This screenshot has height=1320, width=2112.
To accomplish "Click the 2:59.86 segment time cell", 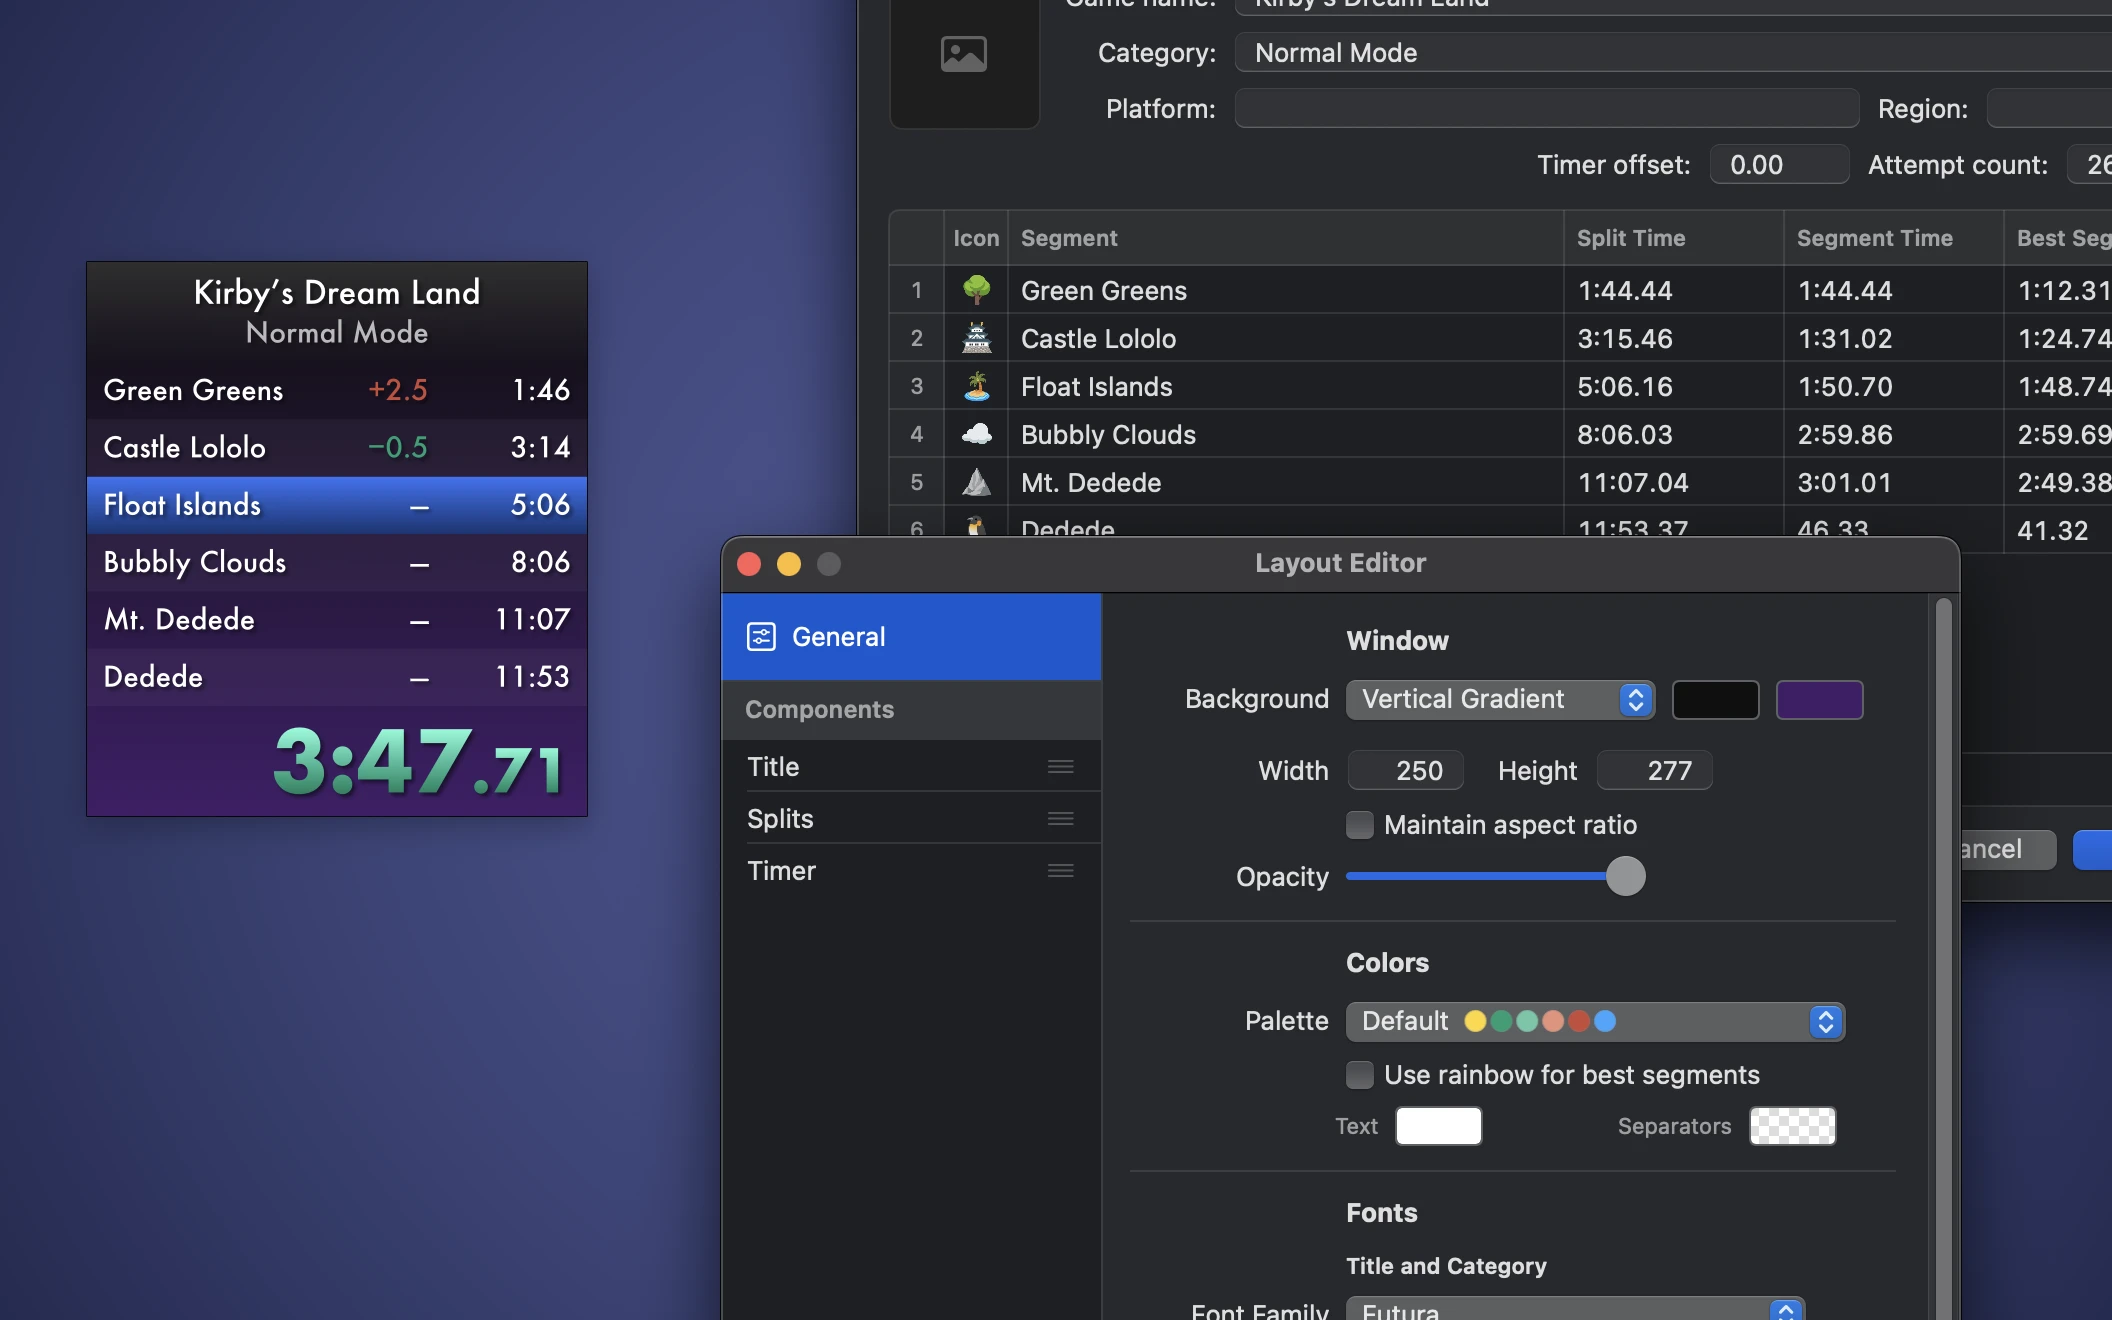I will [x=1894, y=435].
